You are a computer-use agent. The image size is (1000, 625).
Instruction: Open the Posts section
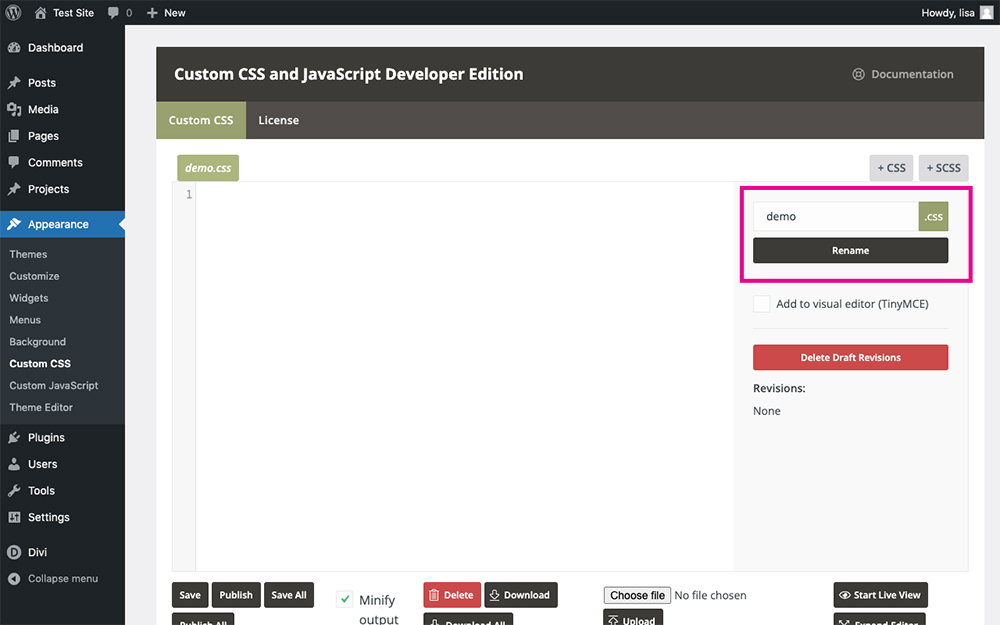pos(62,83)
